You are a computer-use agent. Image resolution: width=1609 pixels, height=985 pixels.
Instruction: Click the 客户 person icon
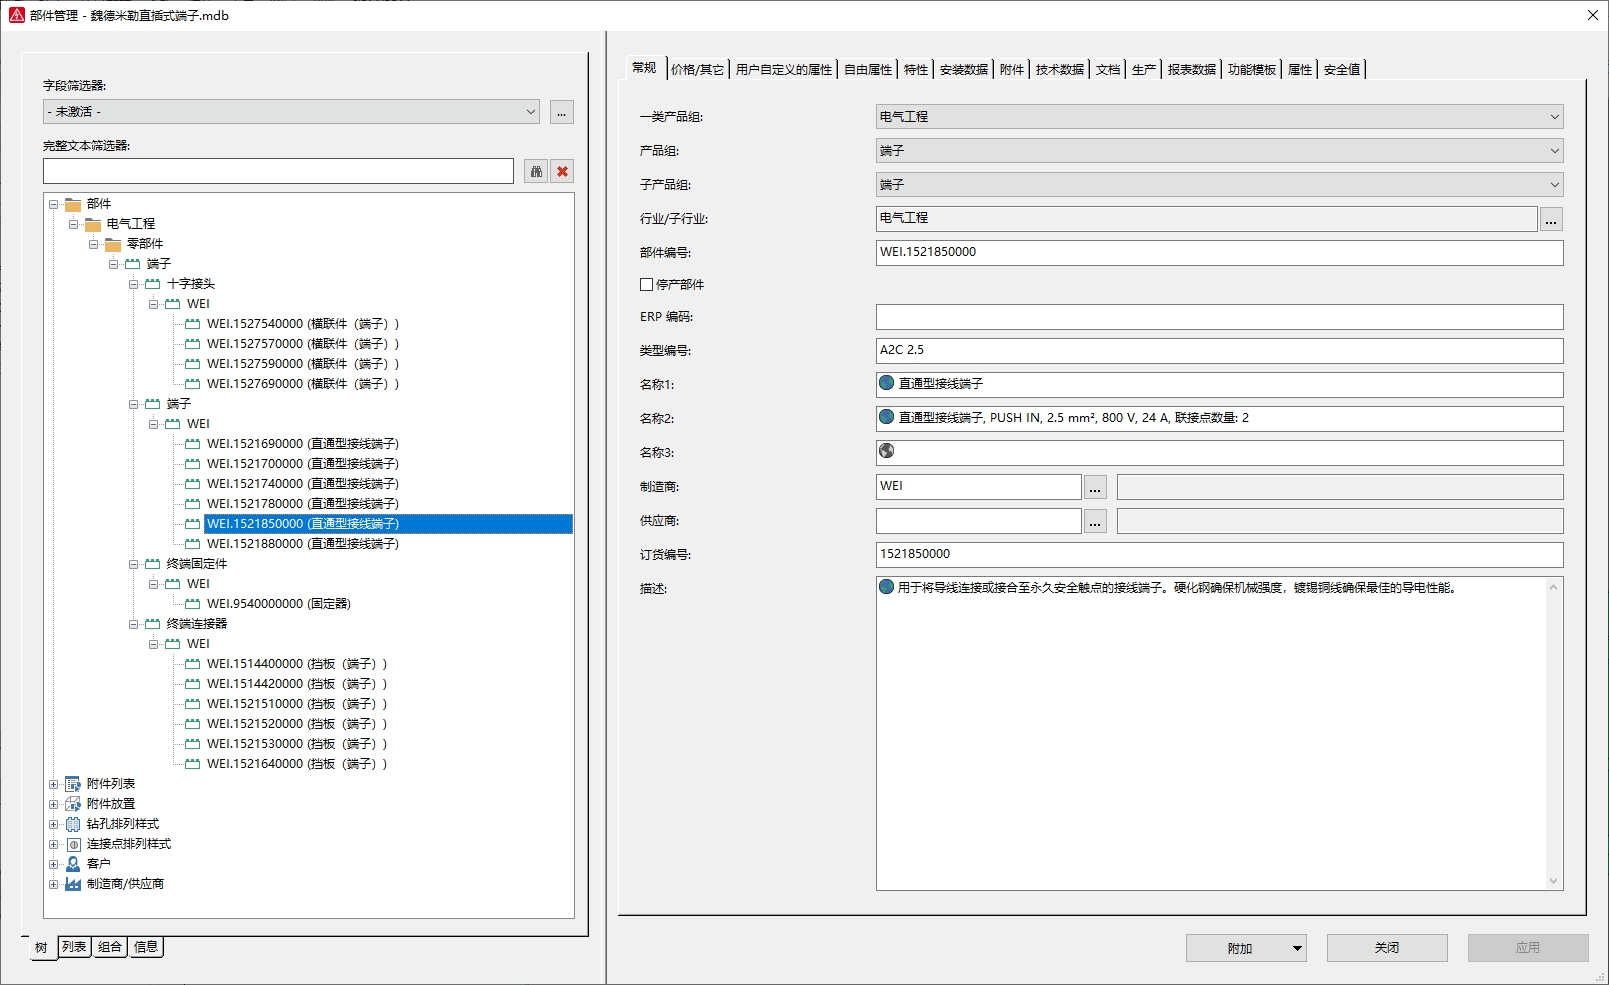click(73, 864)
